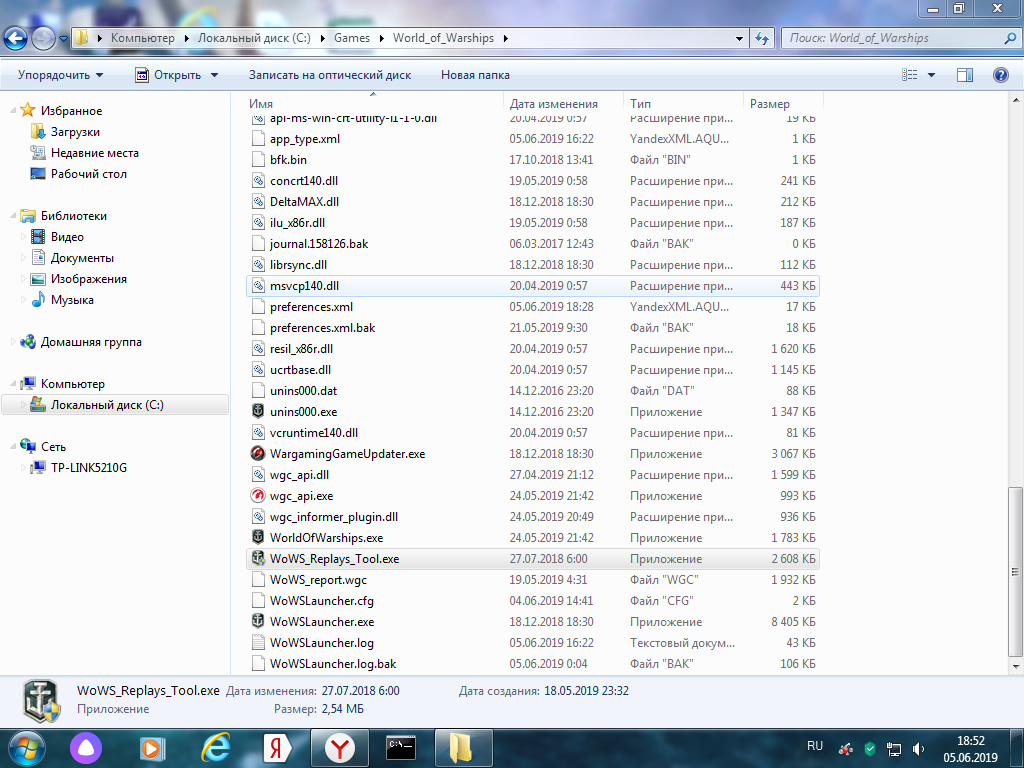Click the file list vertical scrollbar thumb
Screen dimensions: 1024x768
1015,571
